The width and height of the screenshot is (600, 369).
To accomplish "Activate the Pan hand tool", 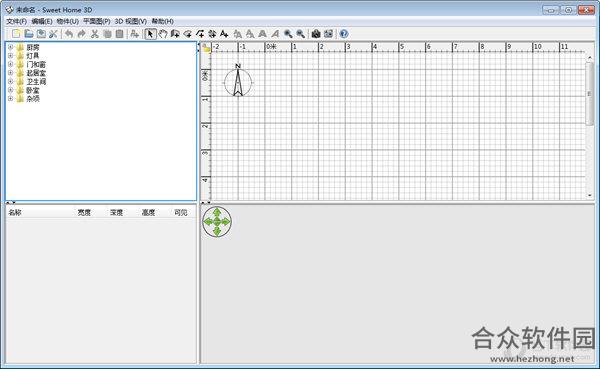I will [x=163, y=34].
